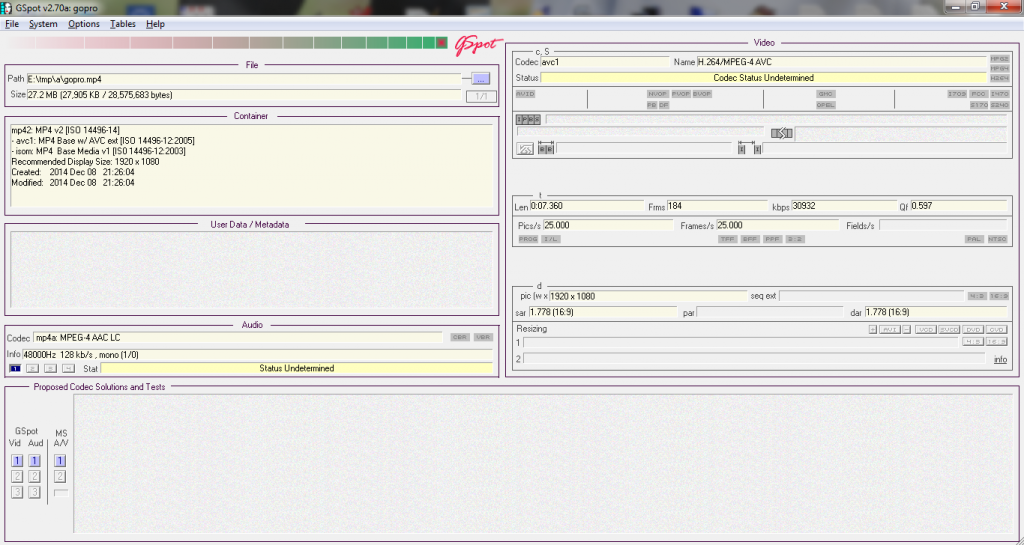The width and height of the screenshot is (1024, 545).
Task: Toggle the 16:9 indicator beside seq ext
Action: click(998, 296)
